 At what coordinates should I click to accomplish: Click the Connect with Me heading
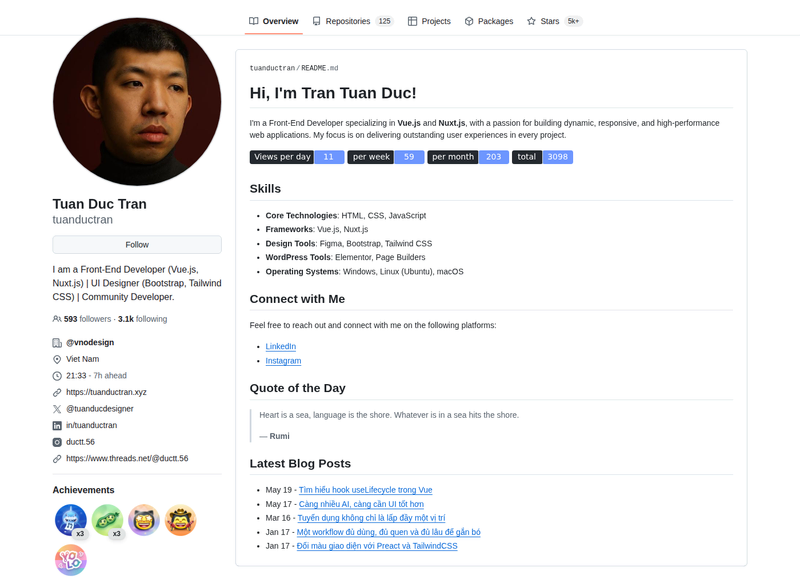point(297,299)
